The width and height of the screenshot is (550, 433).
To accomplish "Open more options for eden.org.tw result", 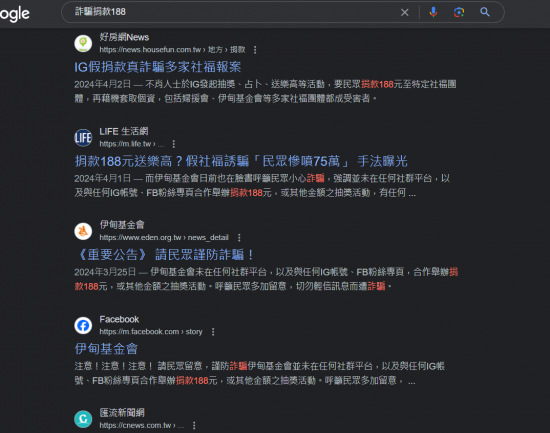I will (x=239, y=238).
